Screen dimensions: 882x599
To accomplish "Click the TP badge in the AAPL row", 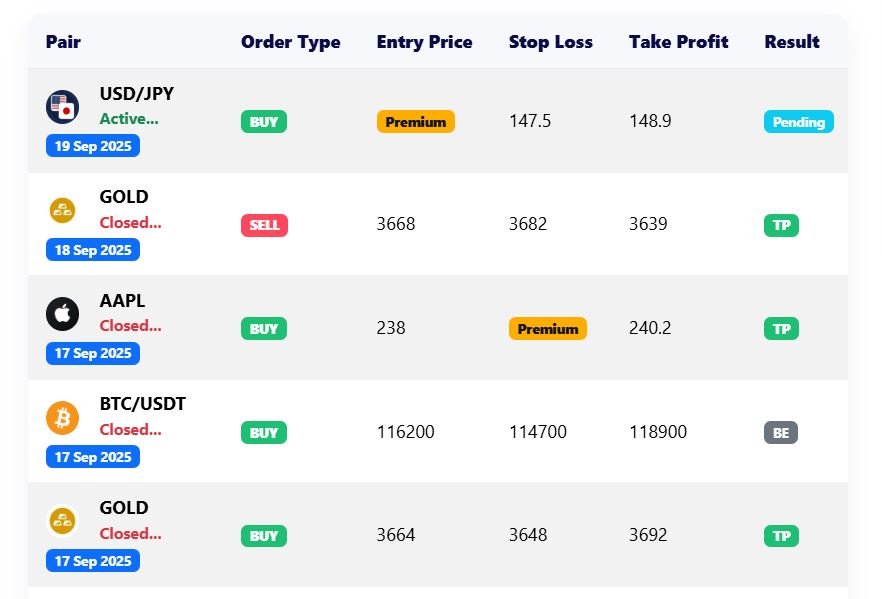I will (781, 329).
